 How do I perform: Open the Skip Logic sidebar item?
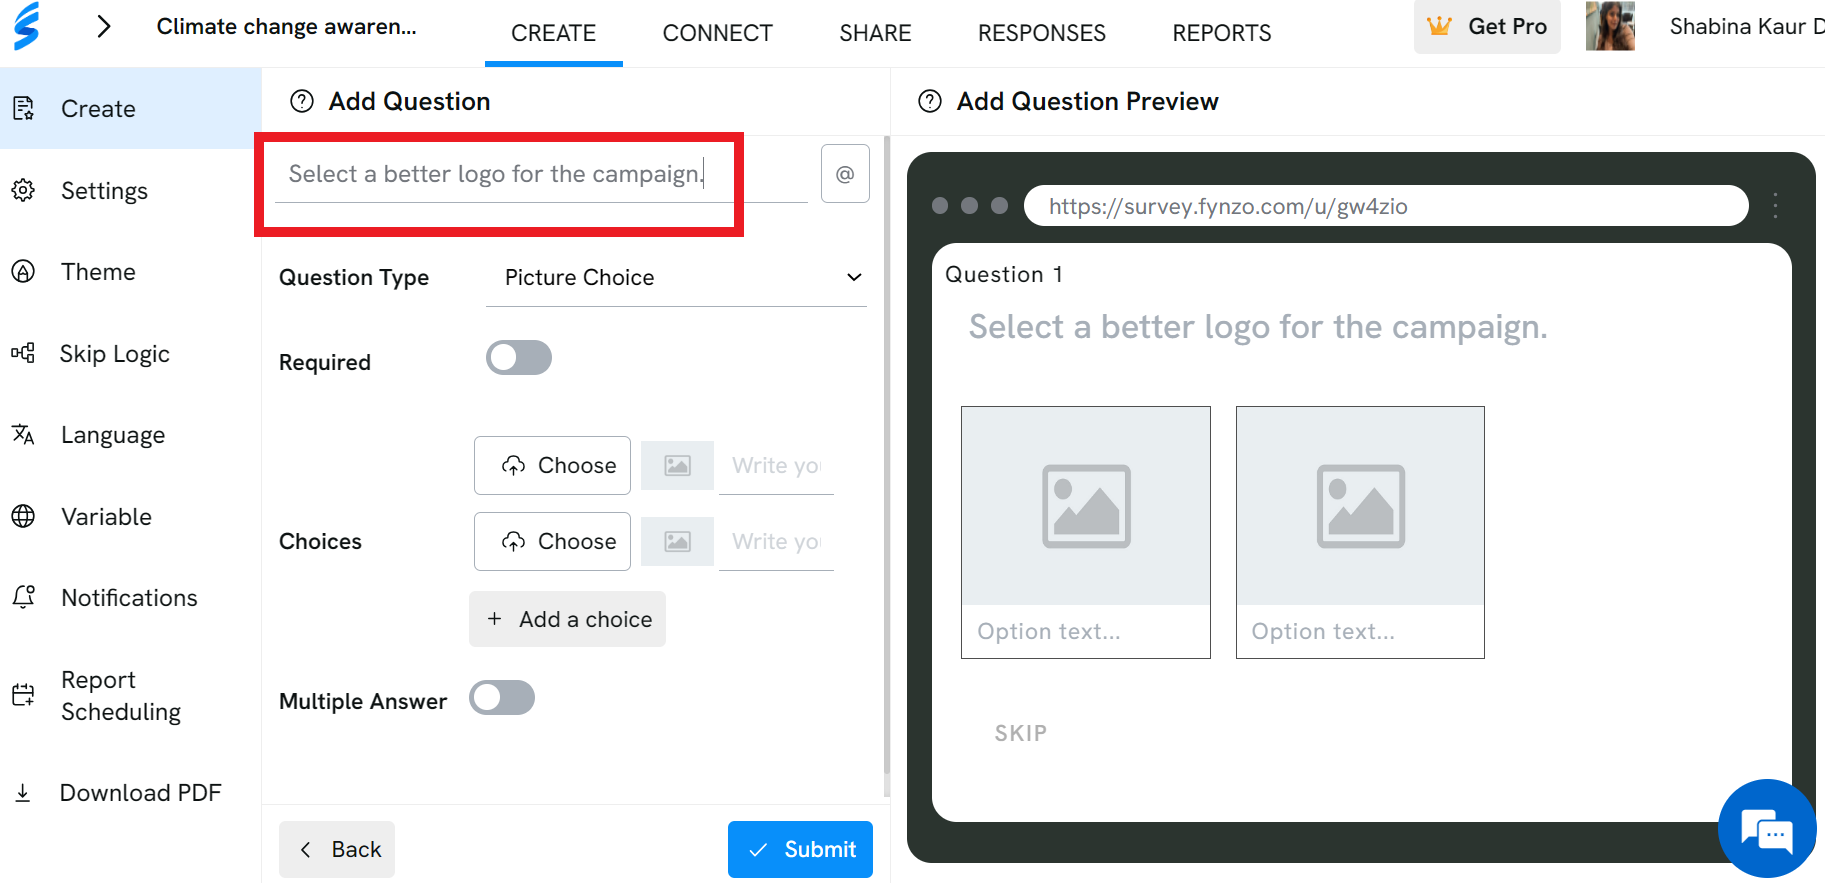pos(115,354)
